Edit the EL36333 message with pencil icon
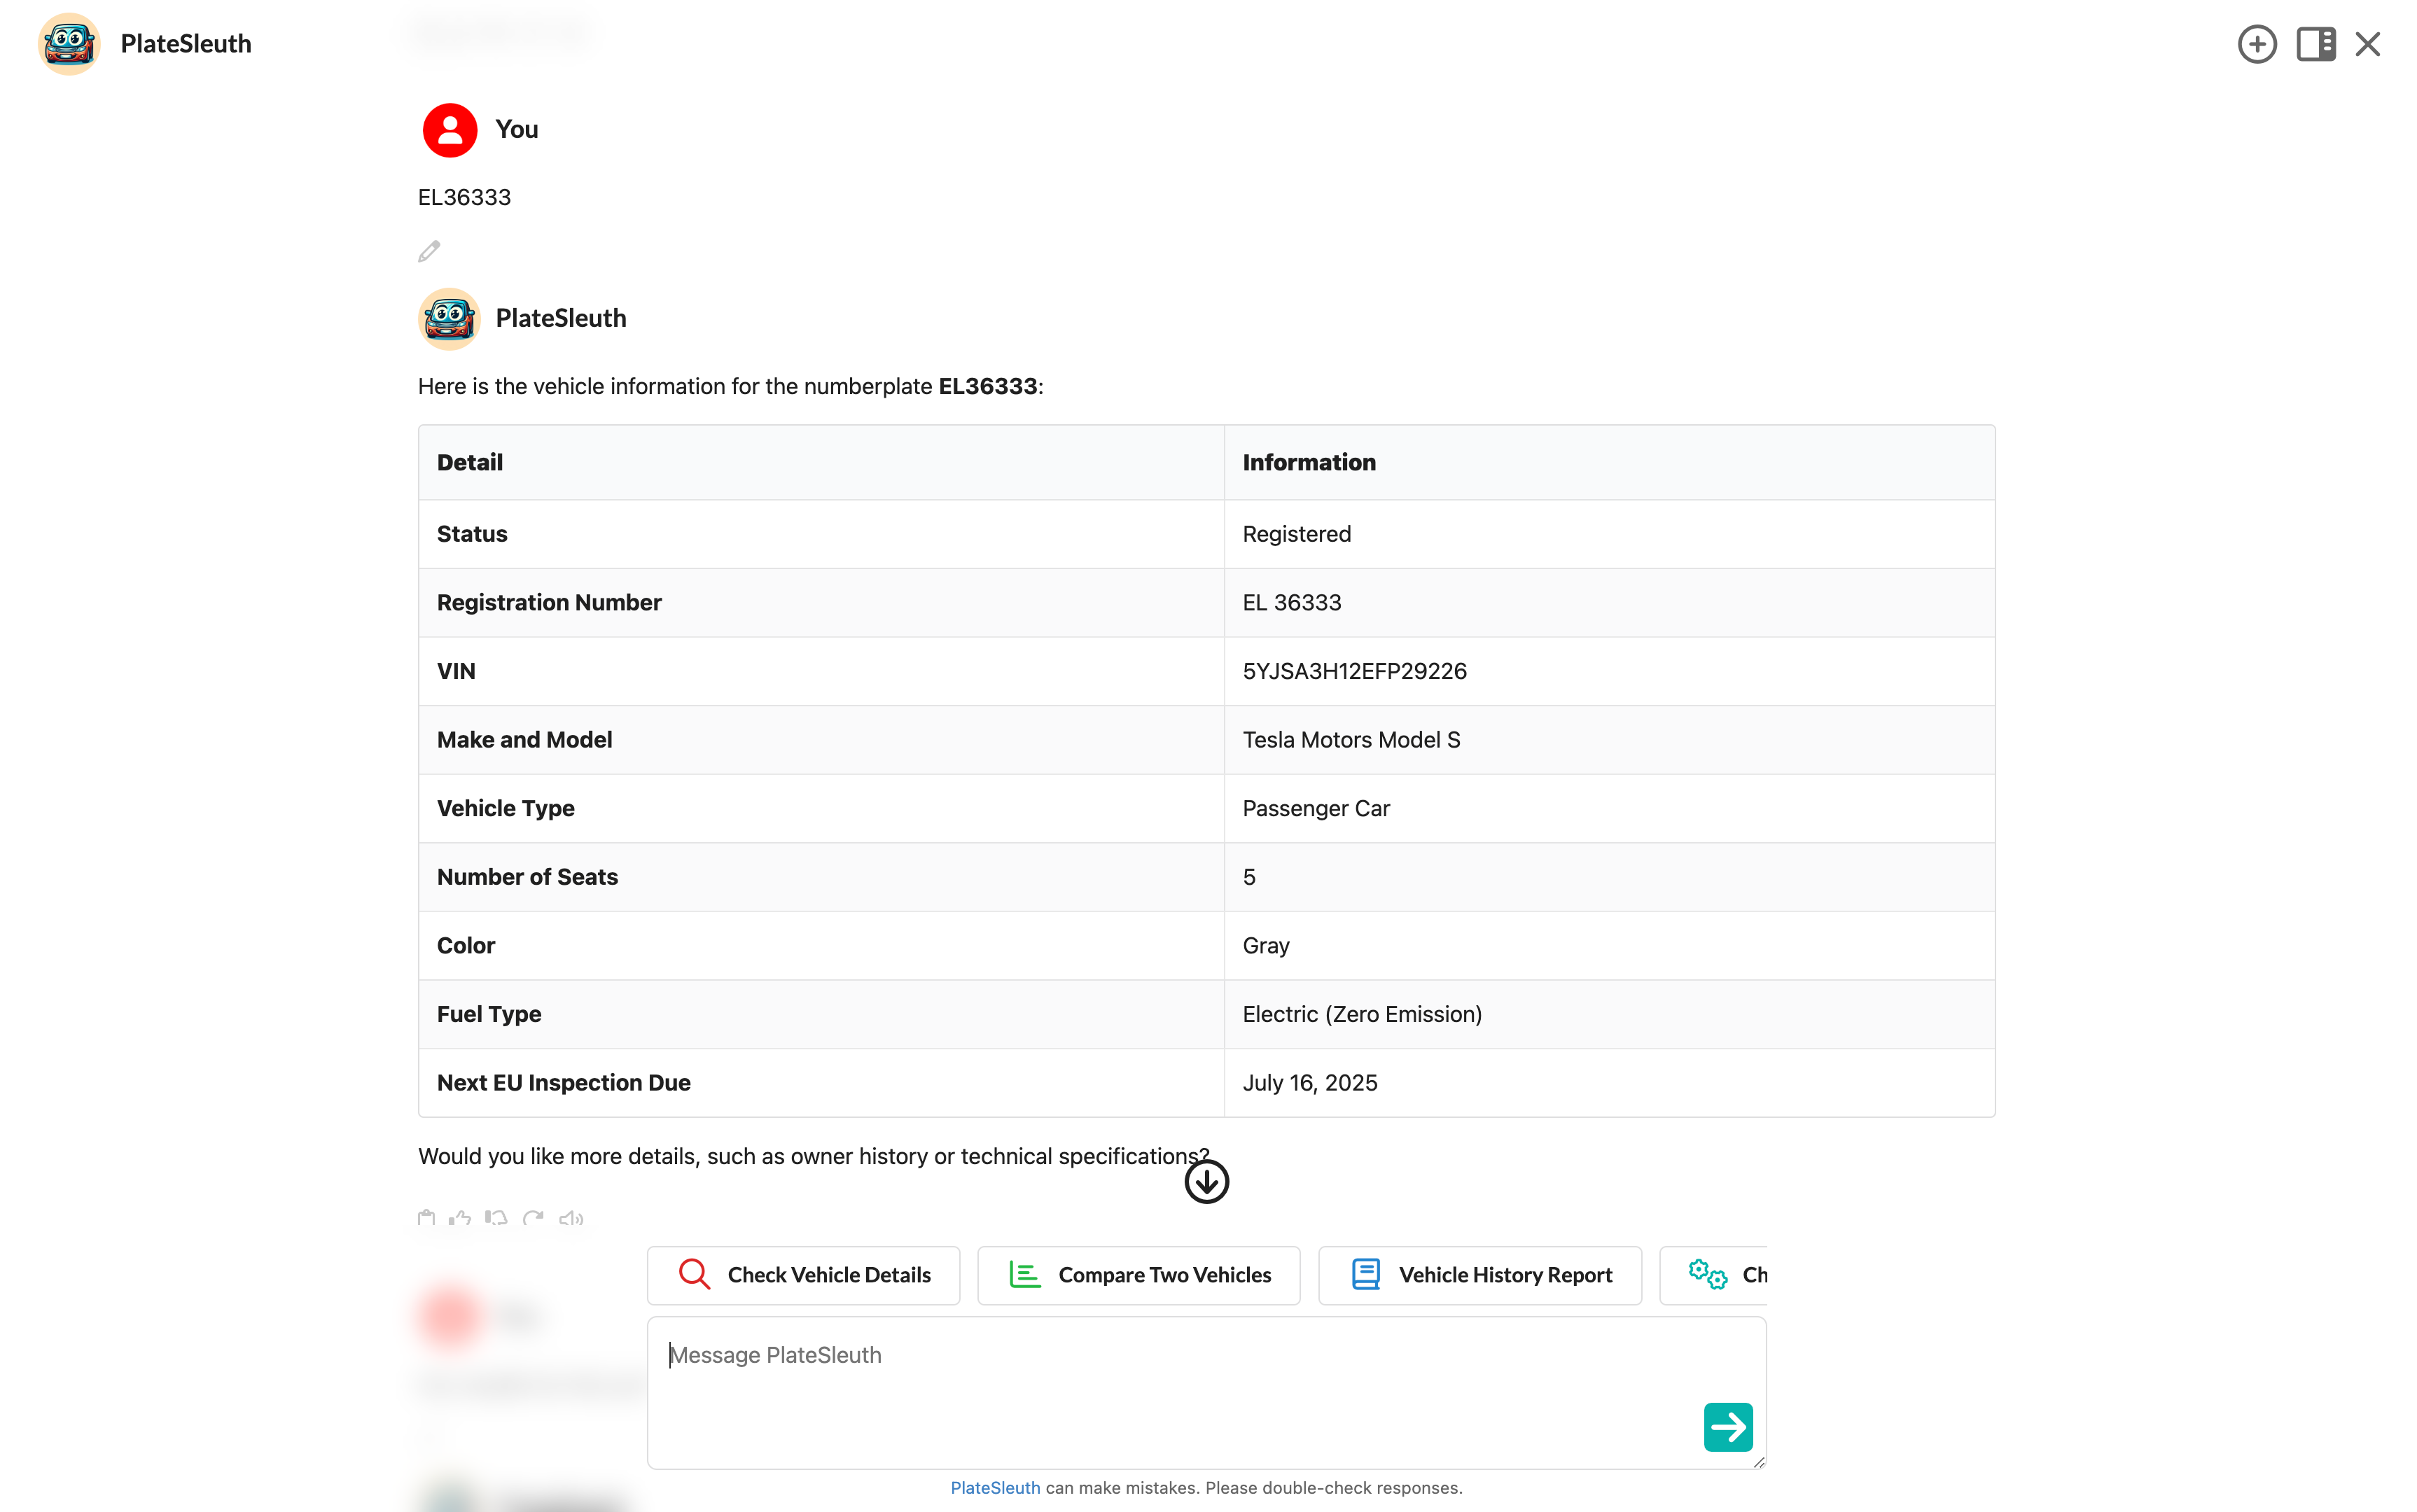The width and height of the screenshot is (2417, 1512). pos(429,251)
